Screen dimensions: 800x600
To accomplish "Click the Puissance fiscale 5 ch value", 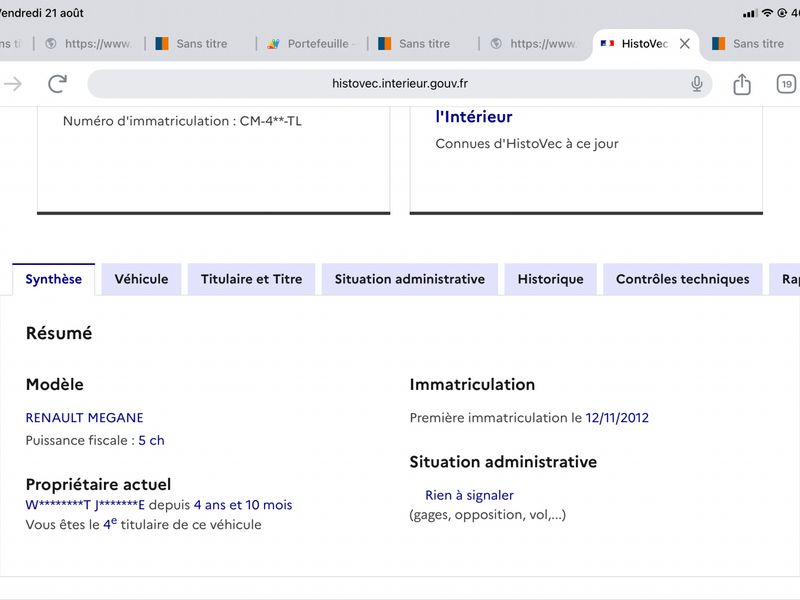I will (x=152, y=440).
